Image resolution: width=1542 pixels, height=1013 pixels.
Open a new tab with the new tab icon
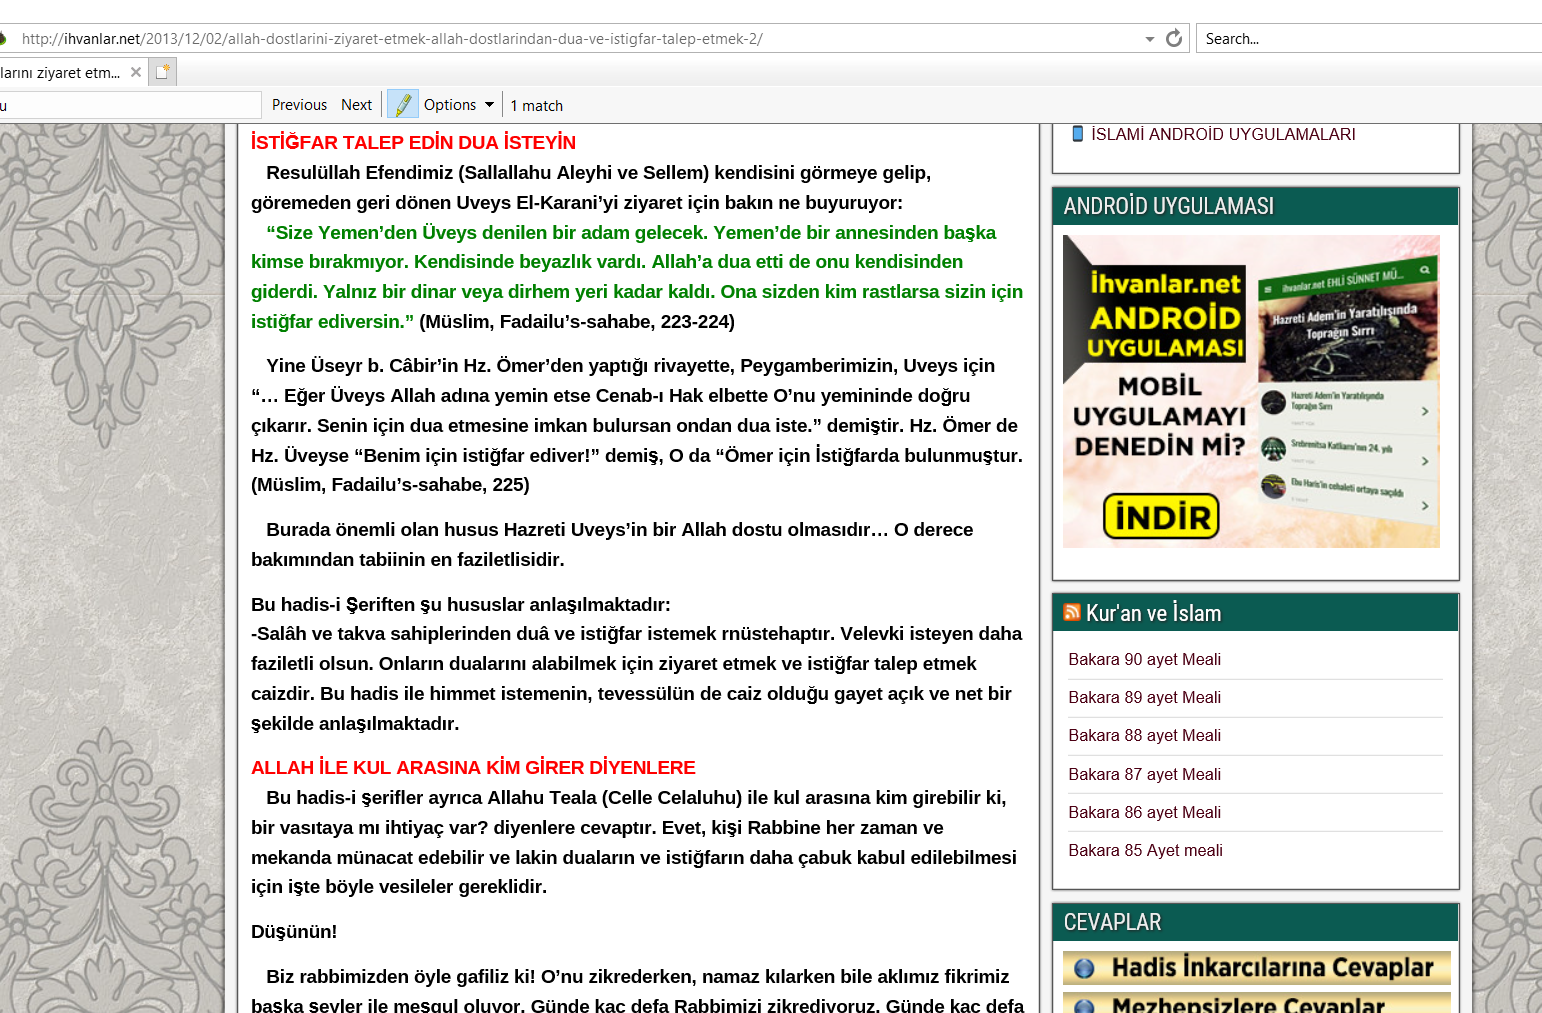(x=163, y=72)
